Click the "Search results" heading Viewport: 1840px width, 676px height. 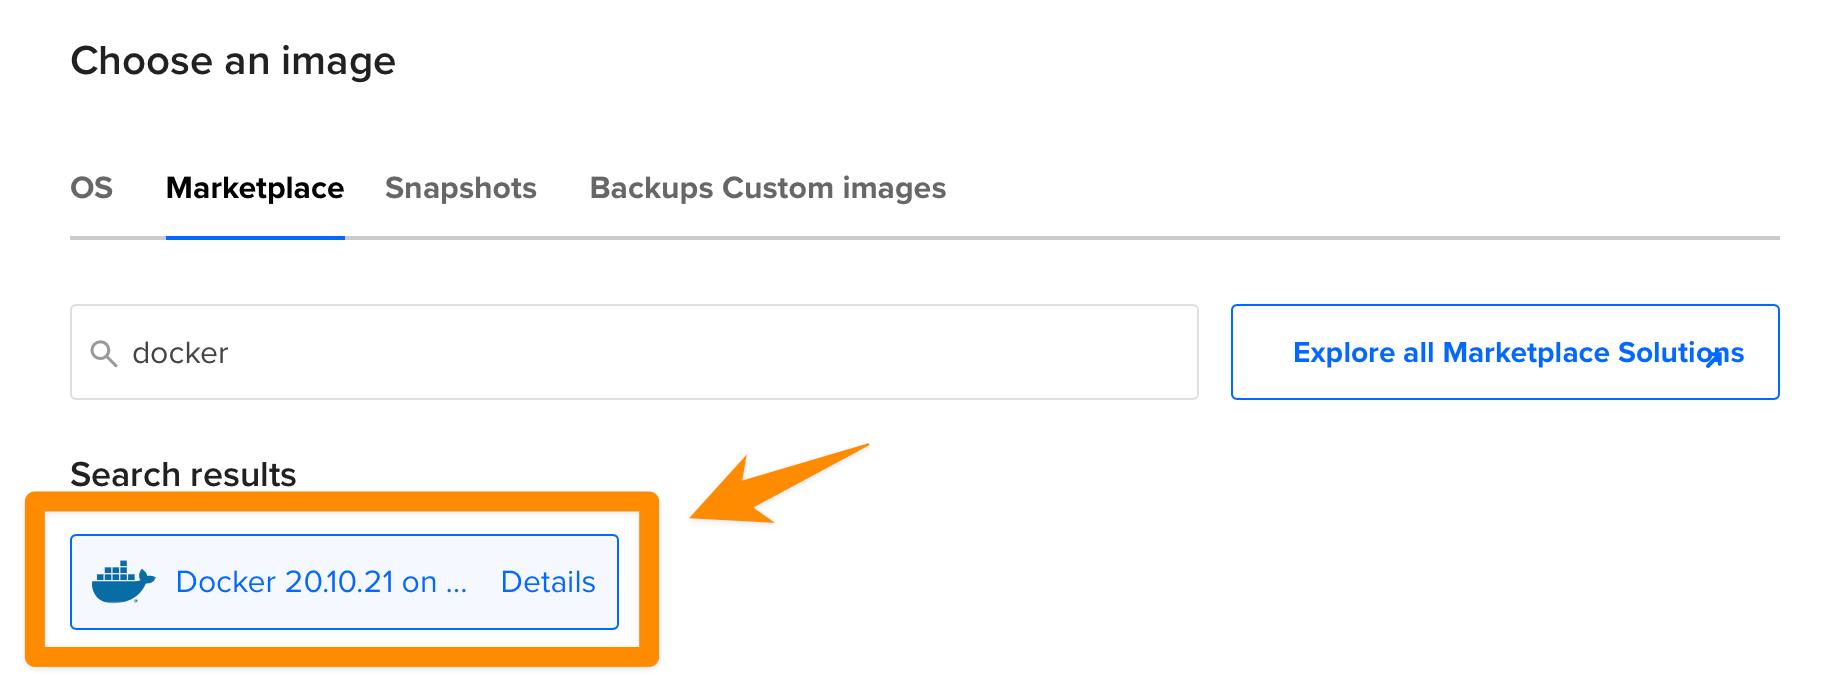tap(183, 474)
